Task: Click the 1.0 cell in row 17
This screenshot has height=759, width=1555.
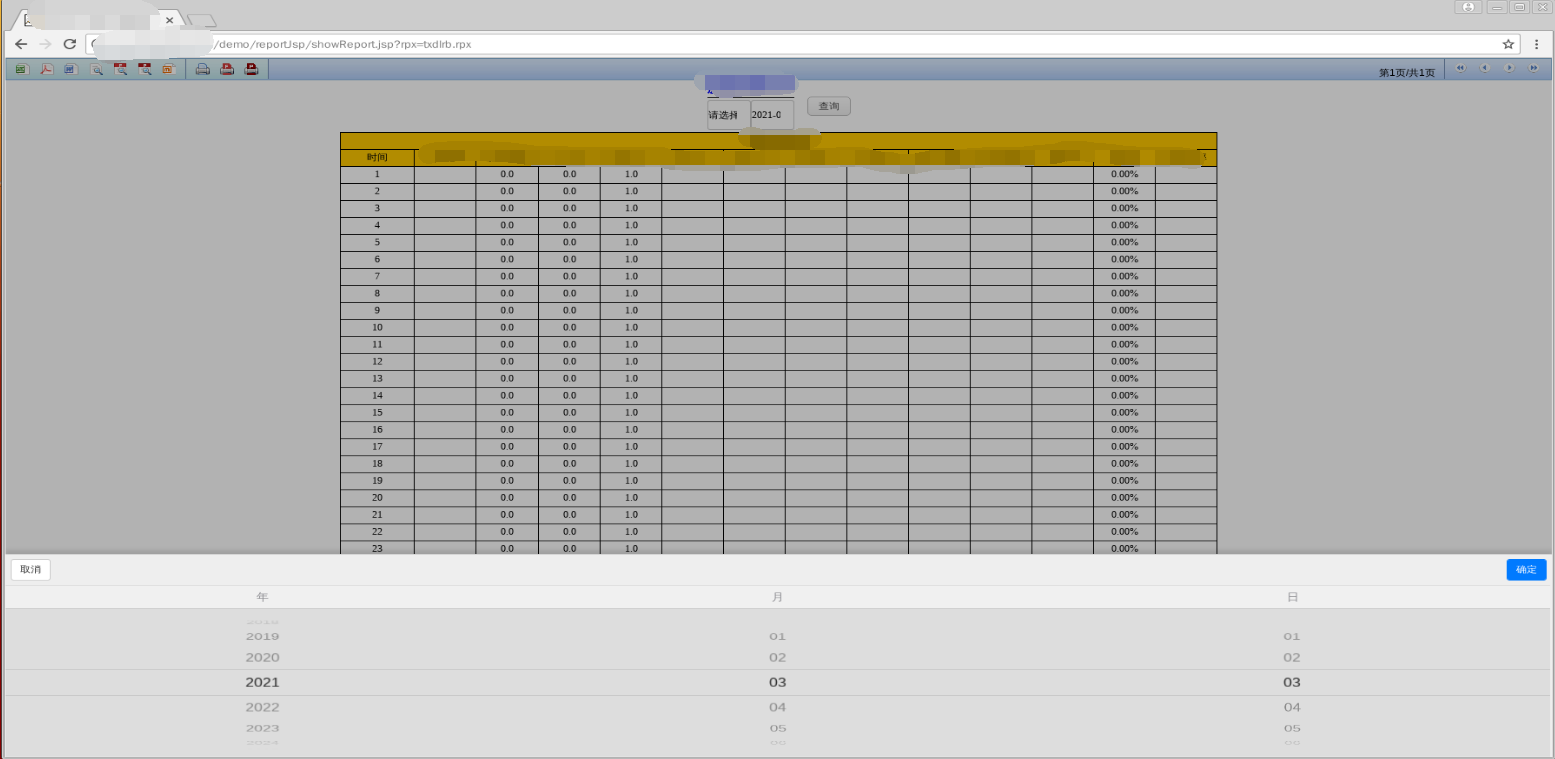Action: tap(631, 447)
